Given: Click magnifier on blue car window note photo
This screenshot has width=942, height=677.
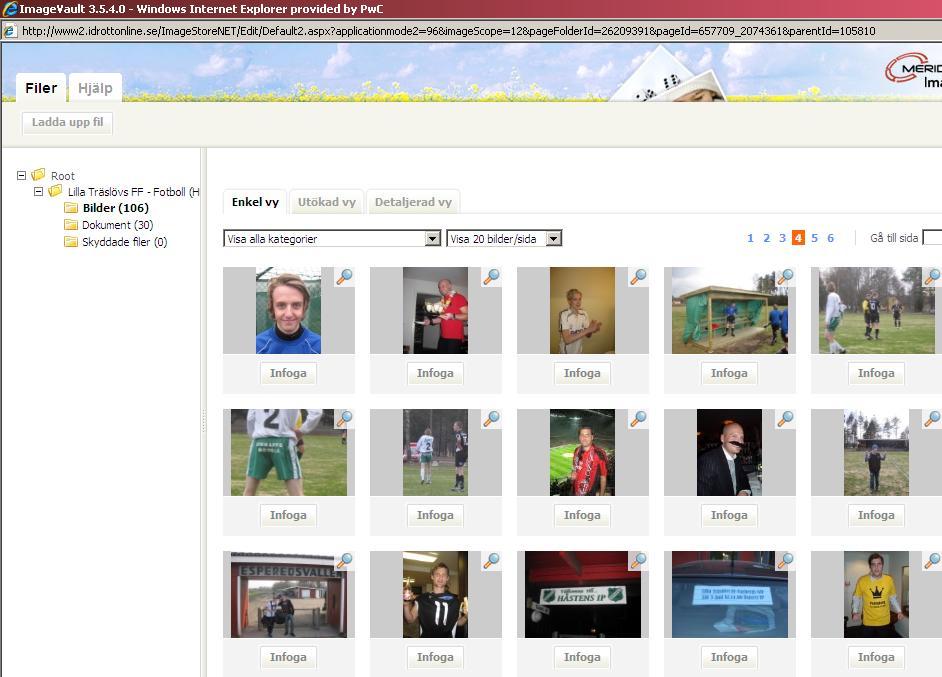Looking at the screenshot, I should point(786,560).
